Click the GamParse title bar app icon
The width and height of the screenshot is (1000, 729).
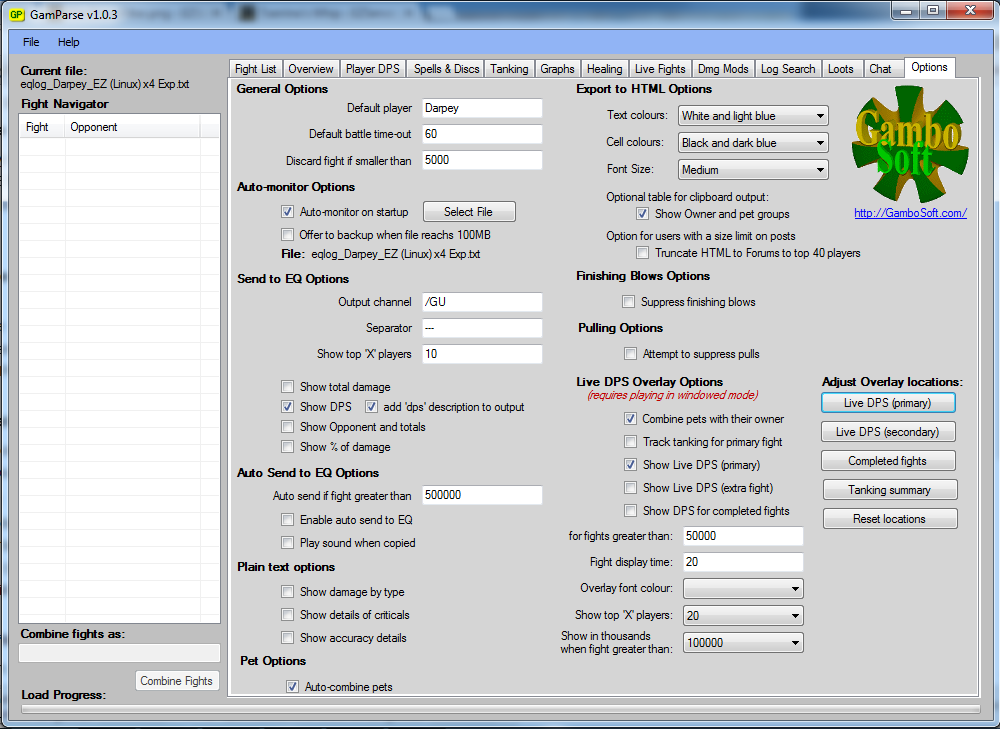coord(17,14)
